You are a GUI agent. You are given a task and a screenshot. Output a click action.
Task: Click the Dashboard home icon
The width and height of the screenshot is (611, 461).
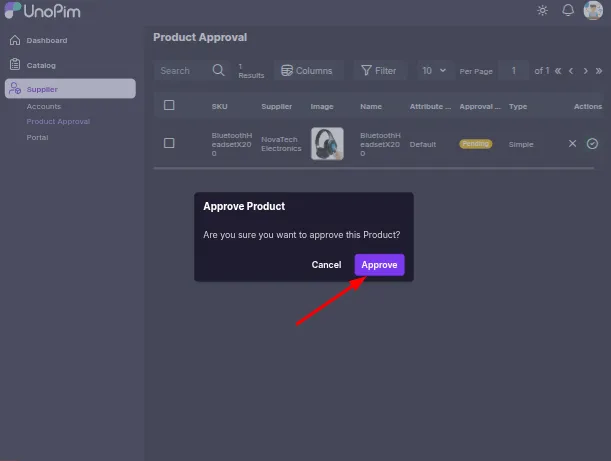click(x=15, y=40)
